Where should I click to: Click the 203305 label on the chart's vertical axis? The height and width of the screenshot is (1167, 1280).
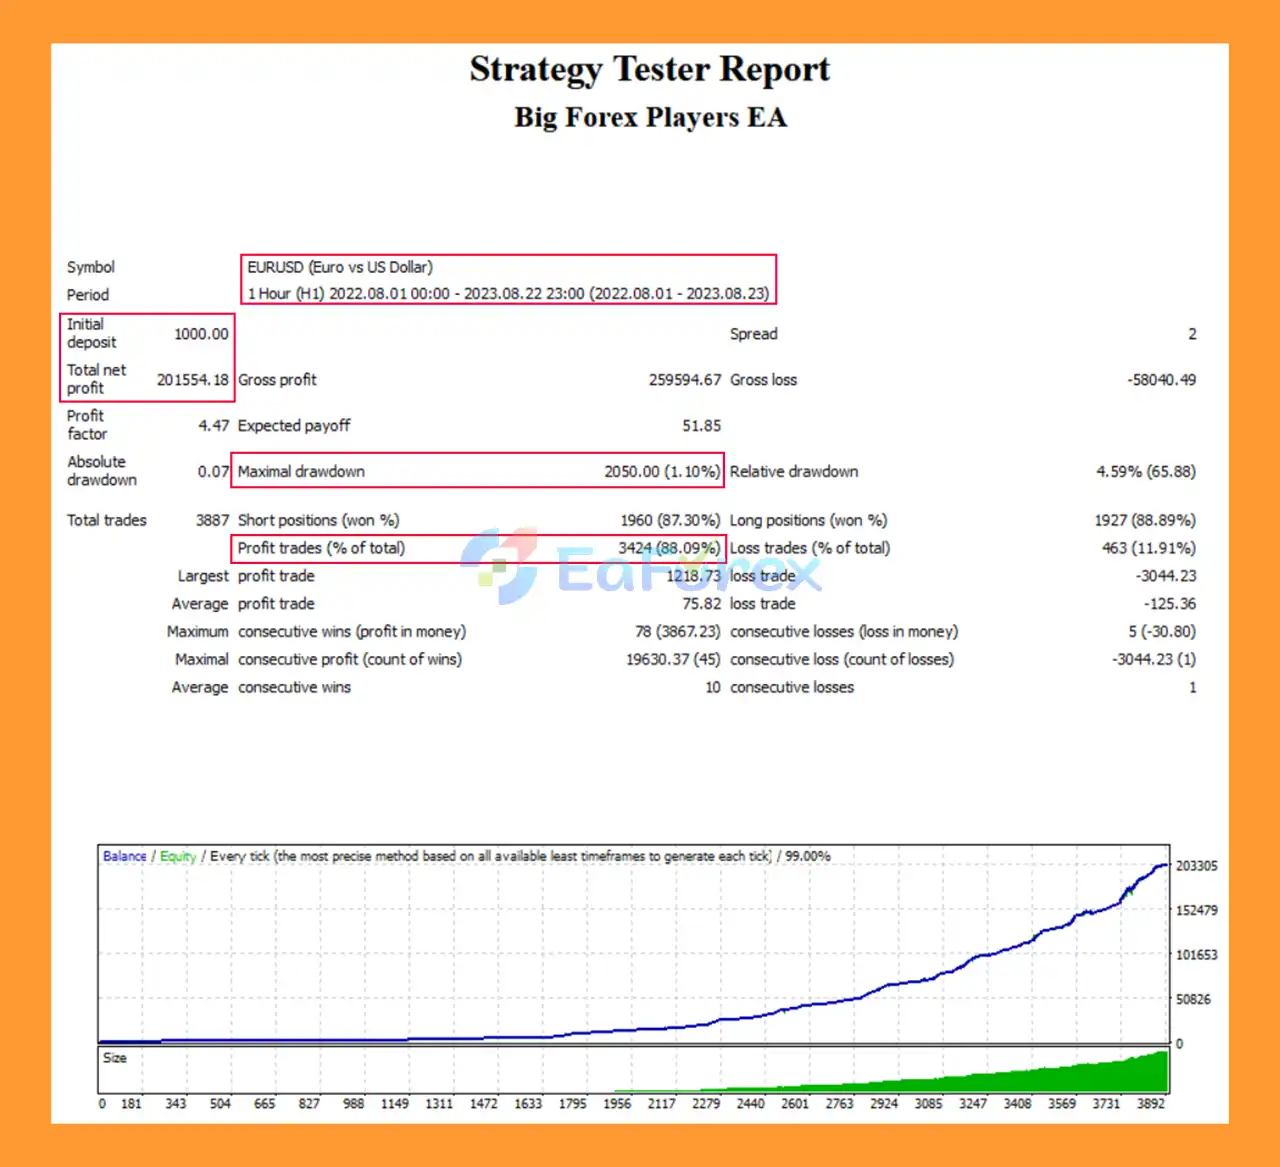1196,866
